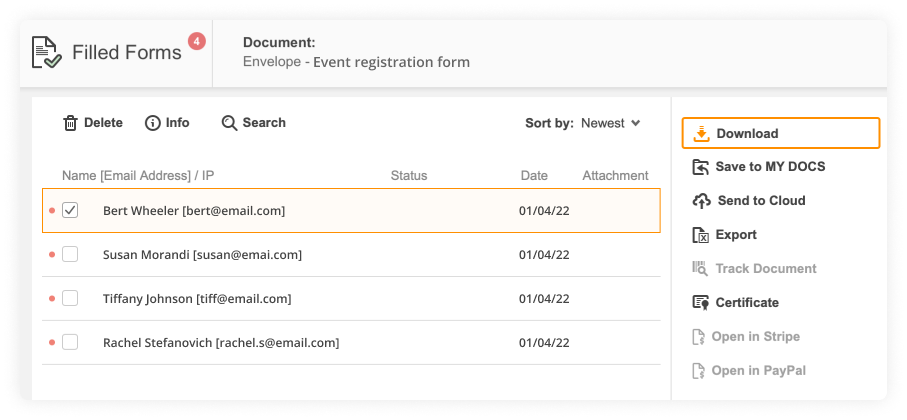Click the Filled Forms document icon

click(47, 52)
